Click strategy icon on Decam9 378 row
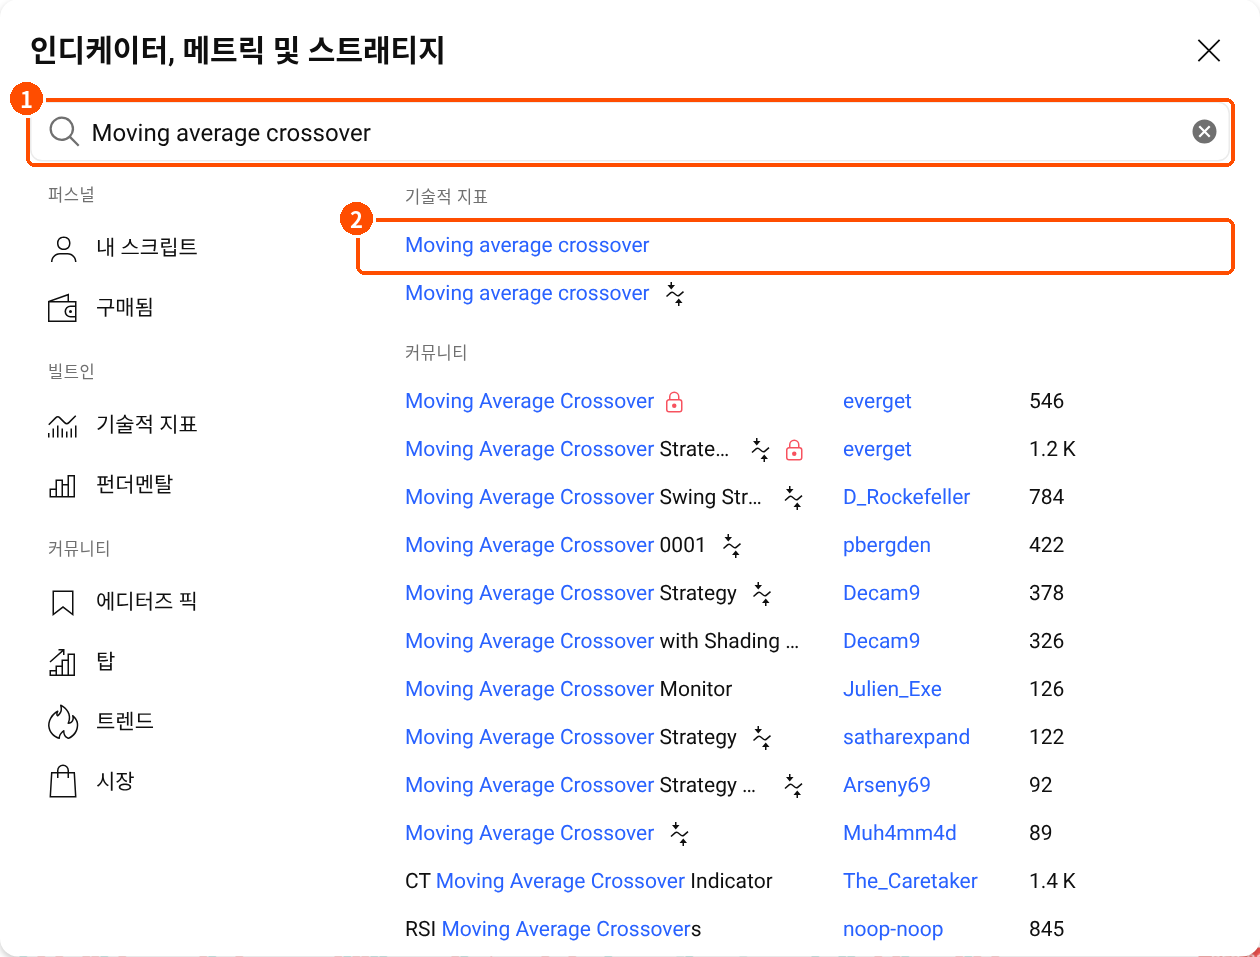 (x=762, y=594)
